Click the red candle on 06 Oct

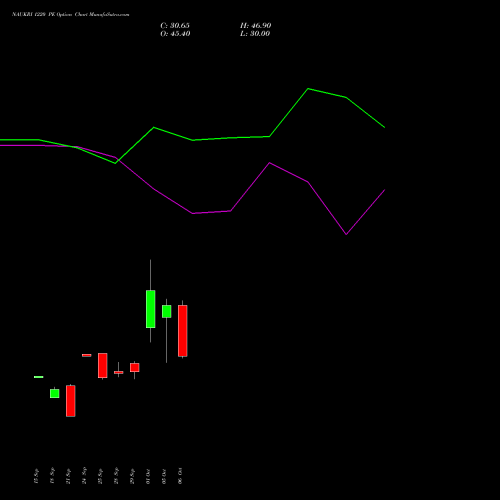[183, 331]
